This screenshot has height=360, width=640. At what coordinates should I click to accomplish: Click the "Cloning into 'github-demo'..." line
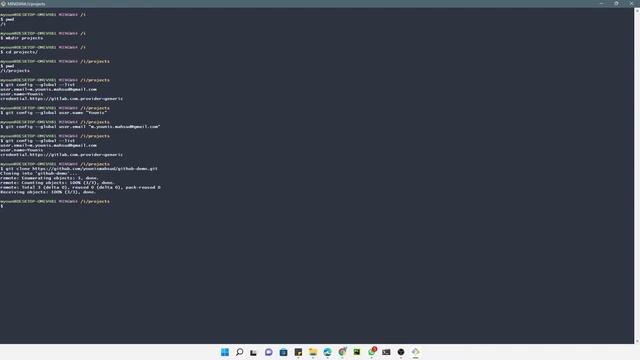tap(39, 173)
